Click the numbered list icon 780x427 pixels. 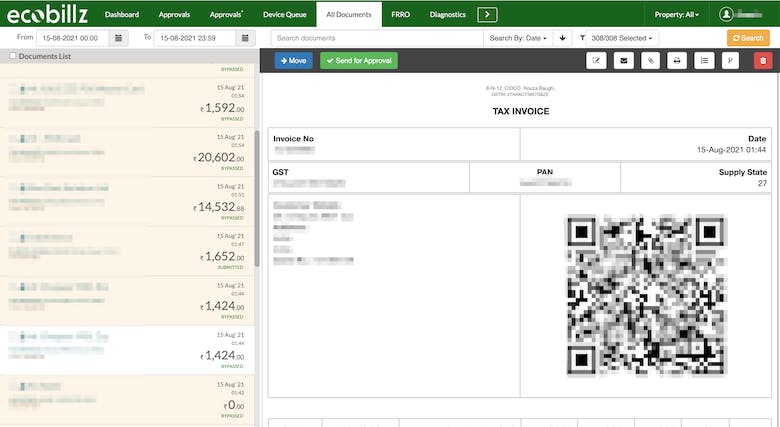click(x=704, y=61)
